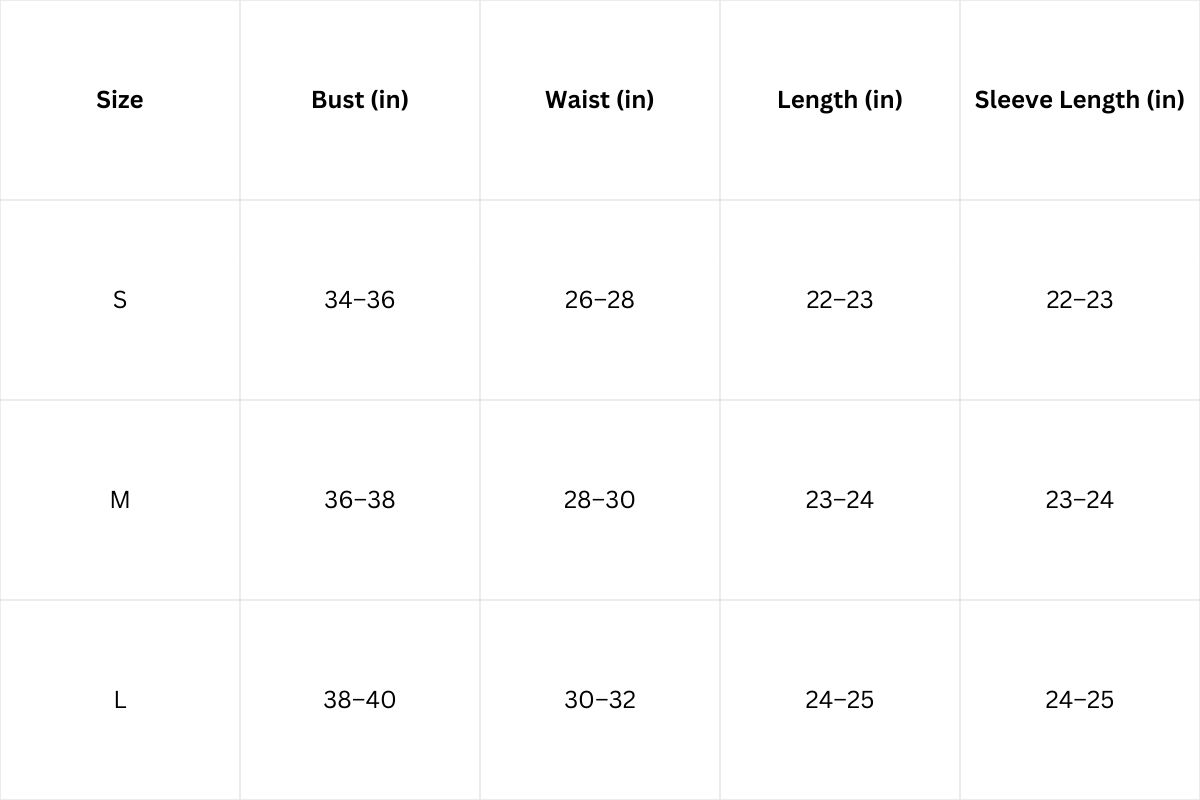Screen dimensions: 1200x800
Task: Select Length value 23–24 for size M
Action: pyautogui.click(x=840, y=500)
